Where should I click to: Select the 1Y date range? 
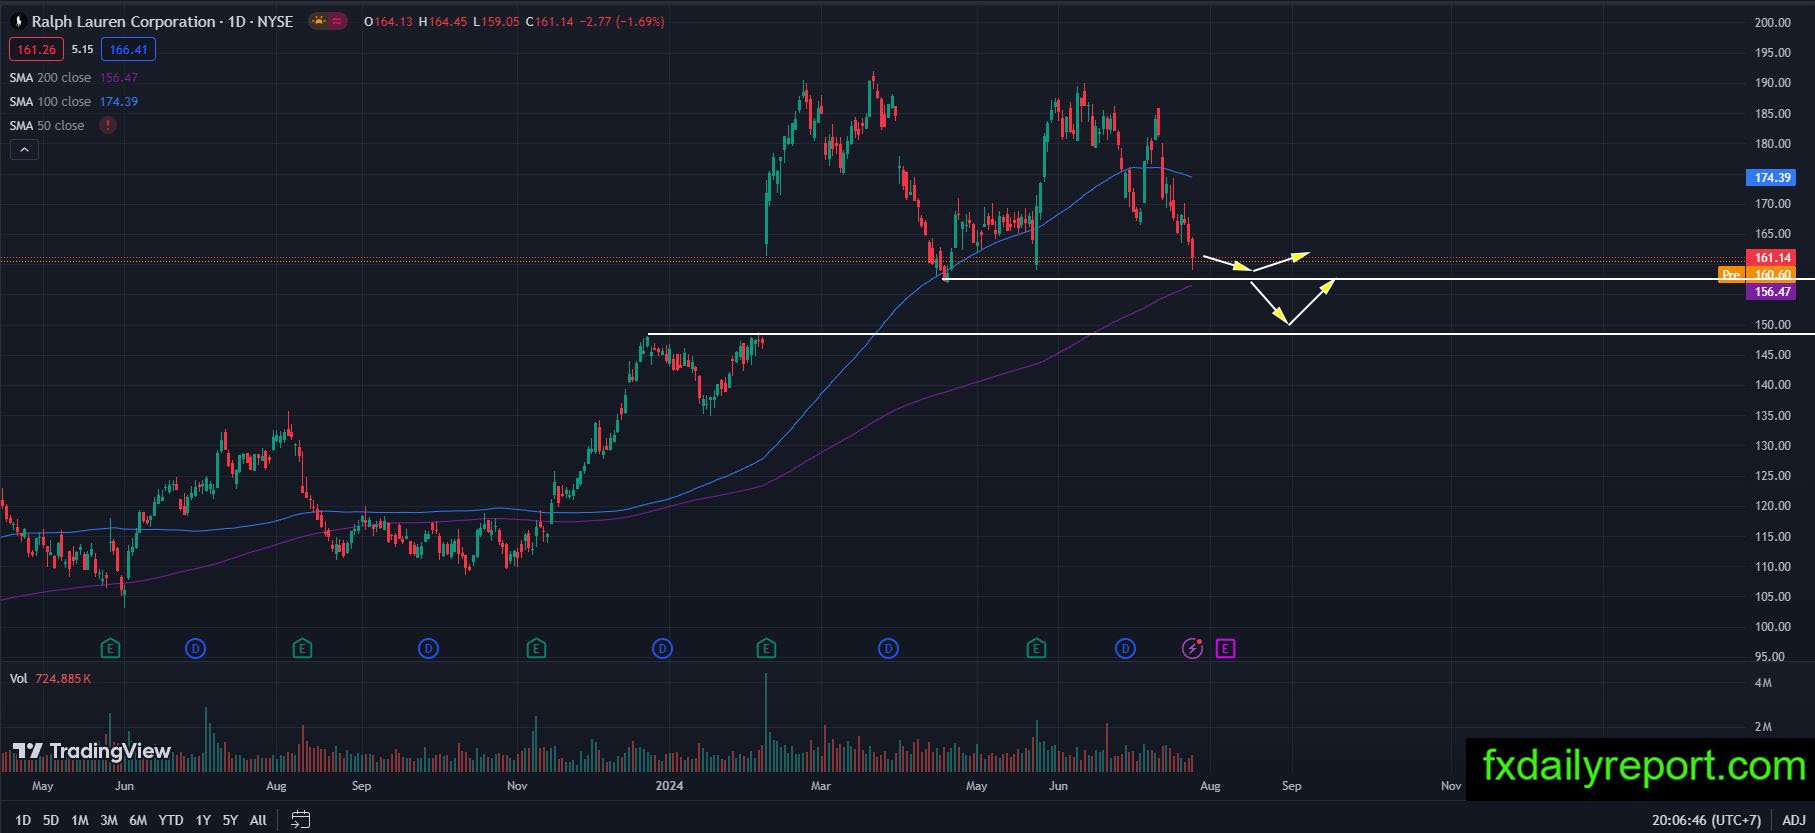(x=203, y=820)
